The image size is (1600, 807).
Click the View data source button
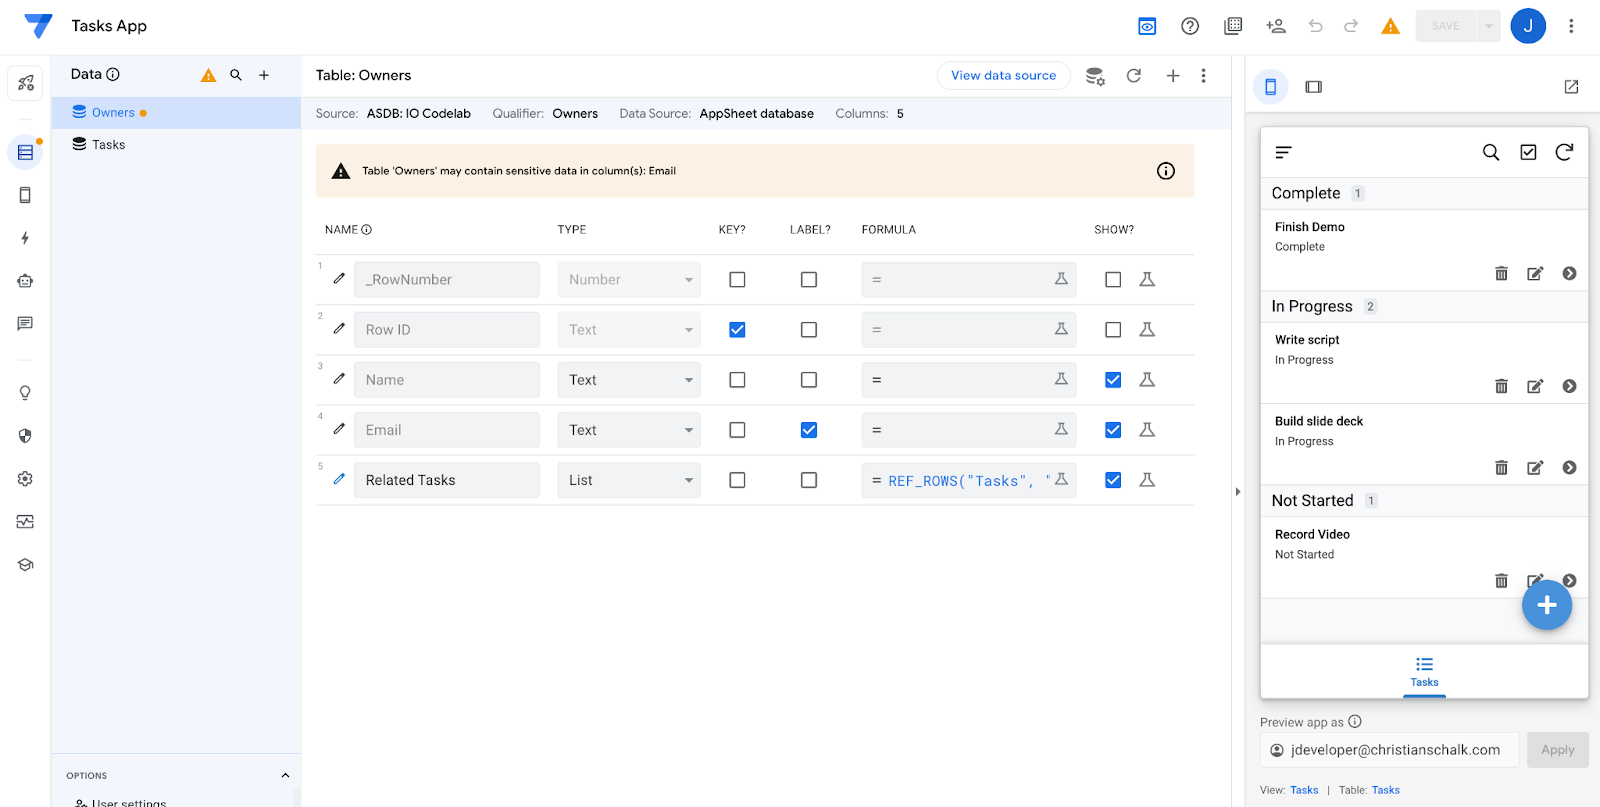click(x=1003, y=76)
